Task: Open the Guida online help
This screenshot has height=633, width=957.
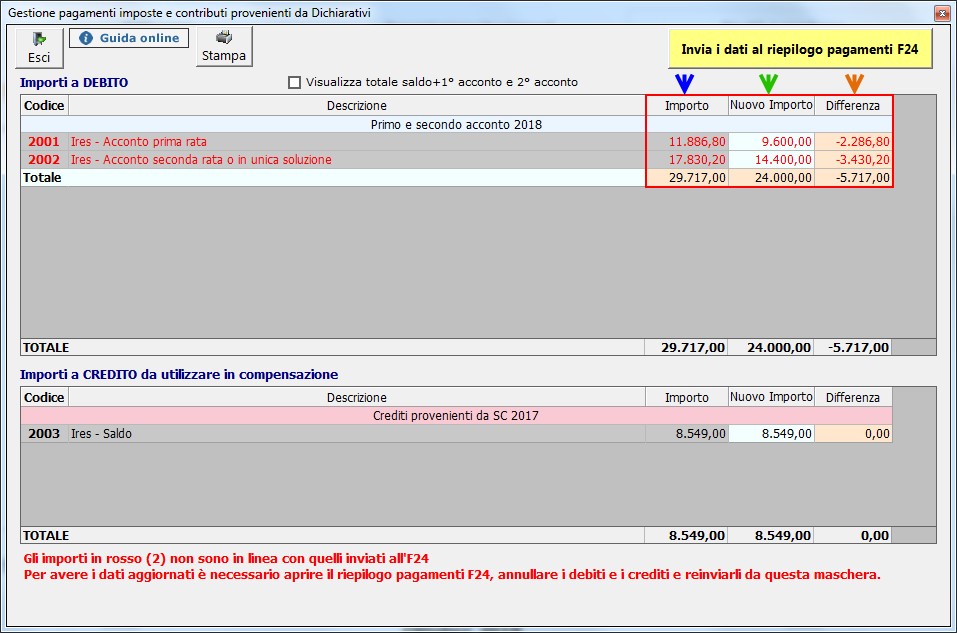Action: click(129, 38)
